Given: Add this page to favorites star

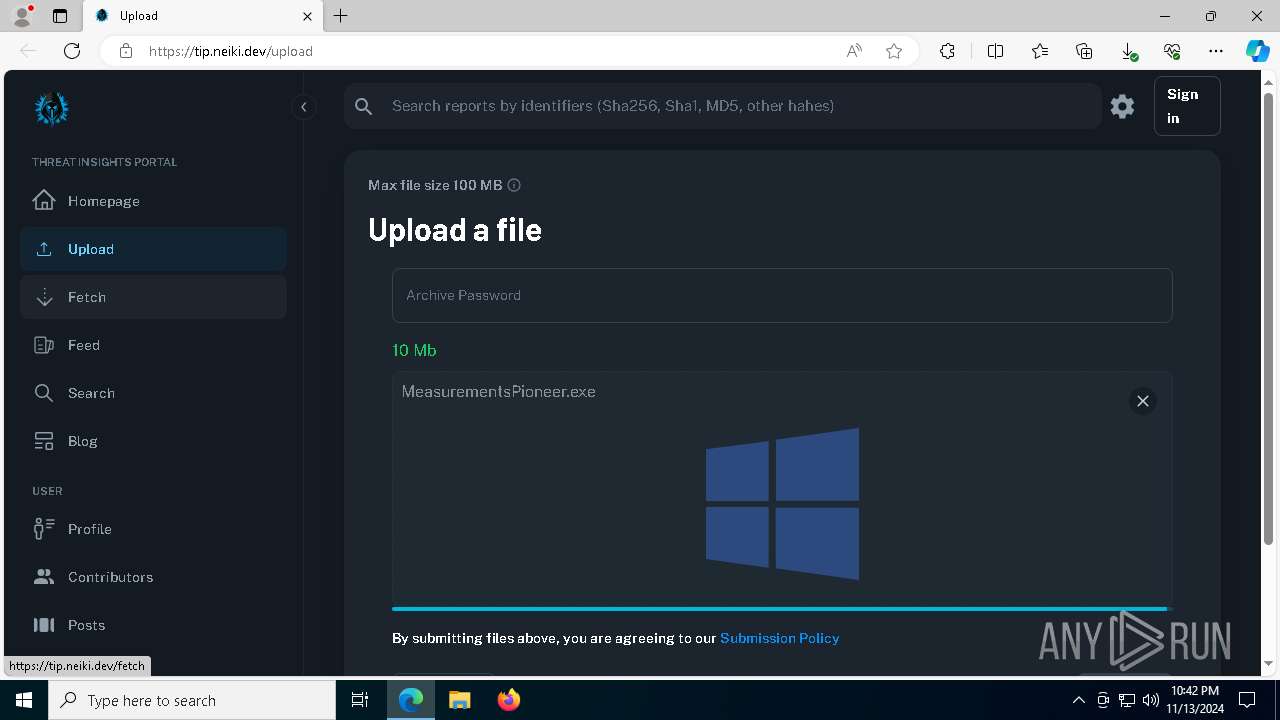Looking at the screenshot, I should 894,51.
